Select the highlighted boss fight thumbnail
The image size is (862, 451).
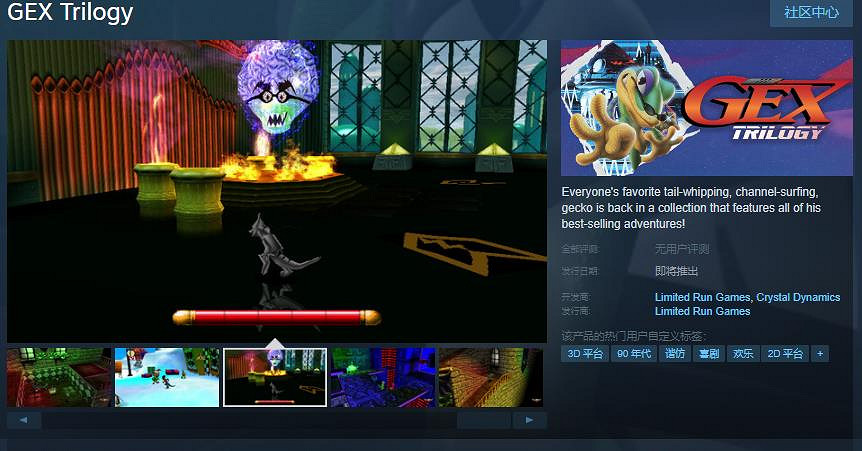(275, 377)
